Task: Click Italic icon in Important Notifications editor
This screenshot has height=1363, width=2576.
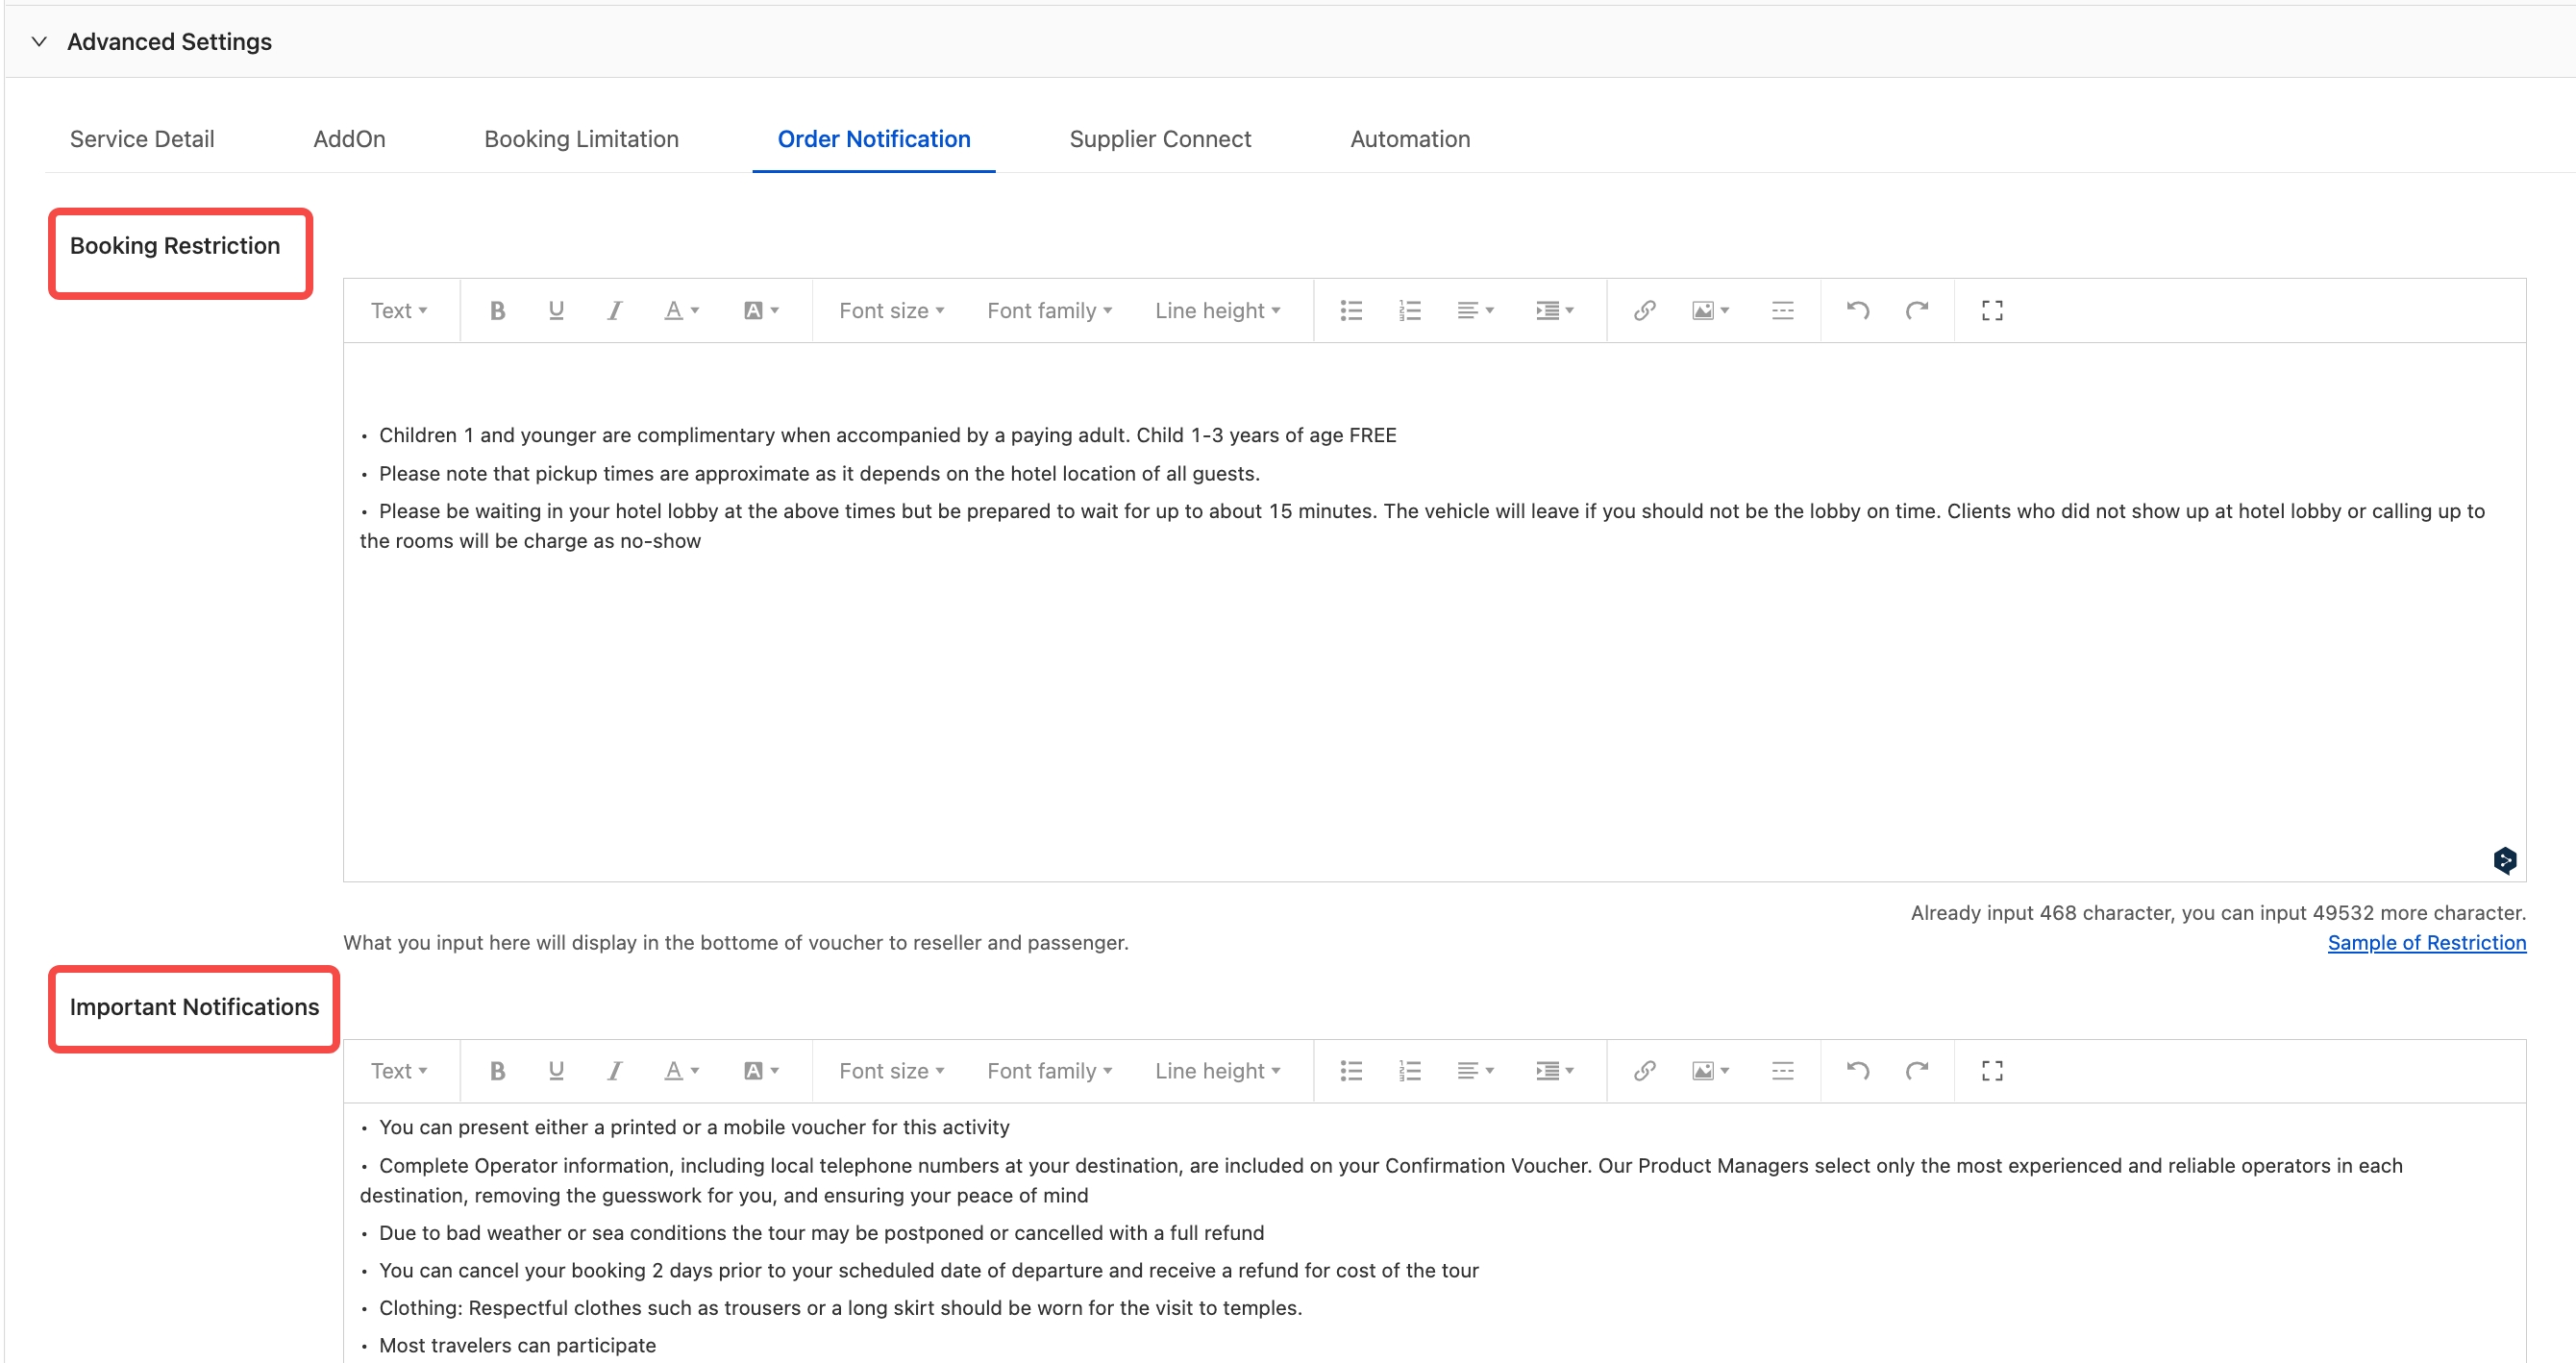Action: [614, 1071]
